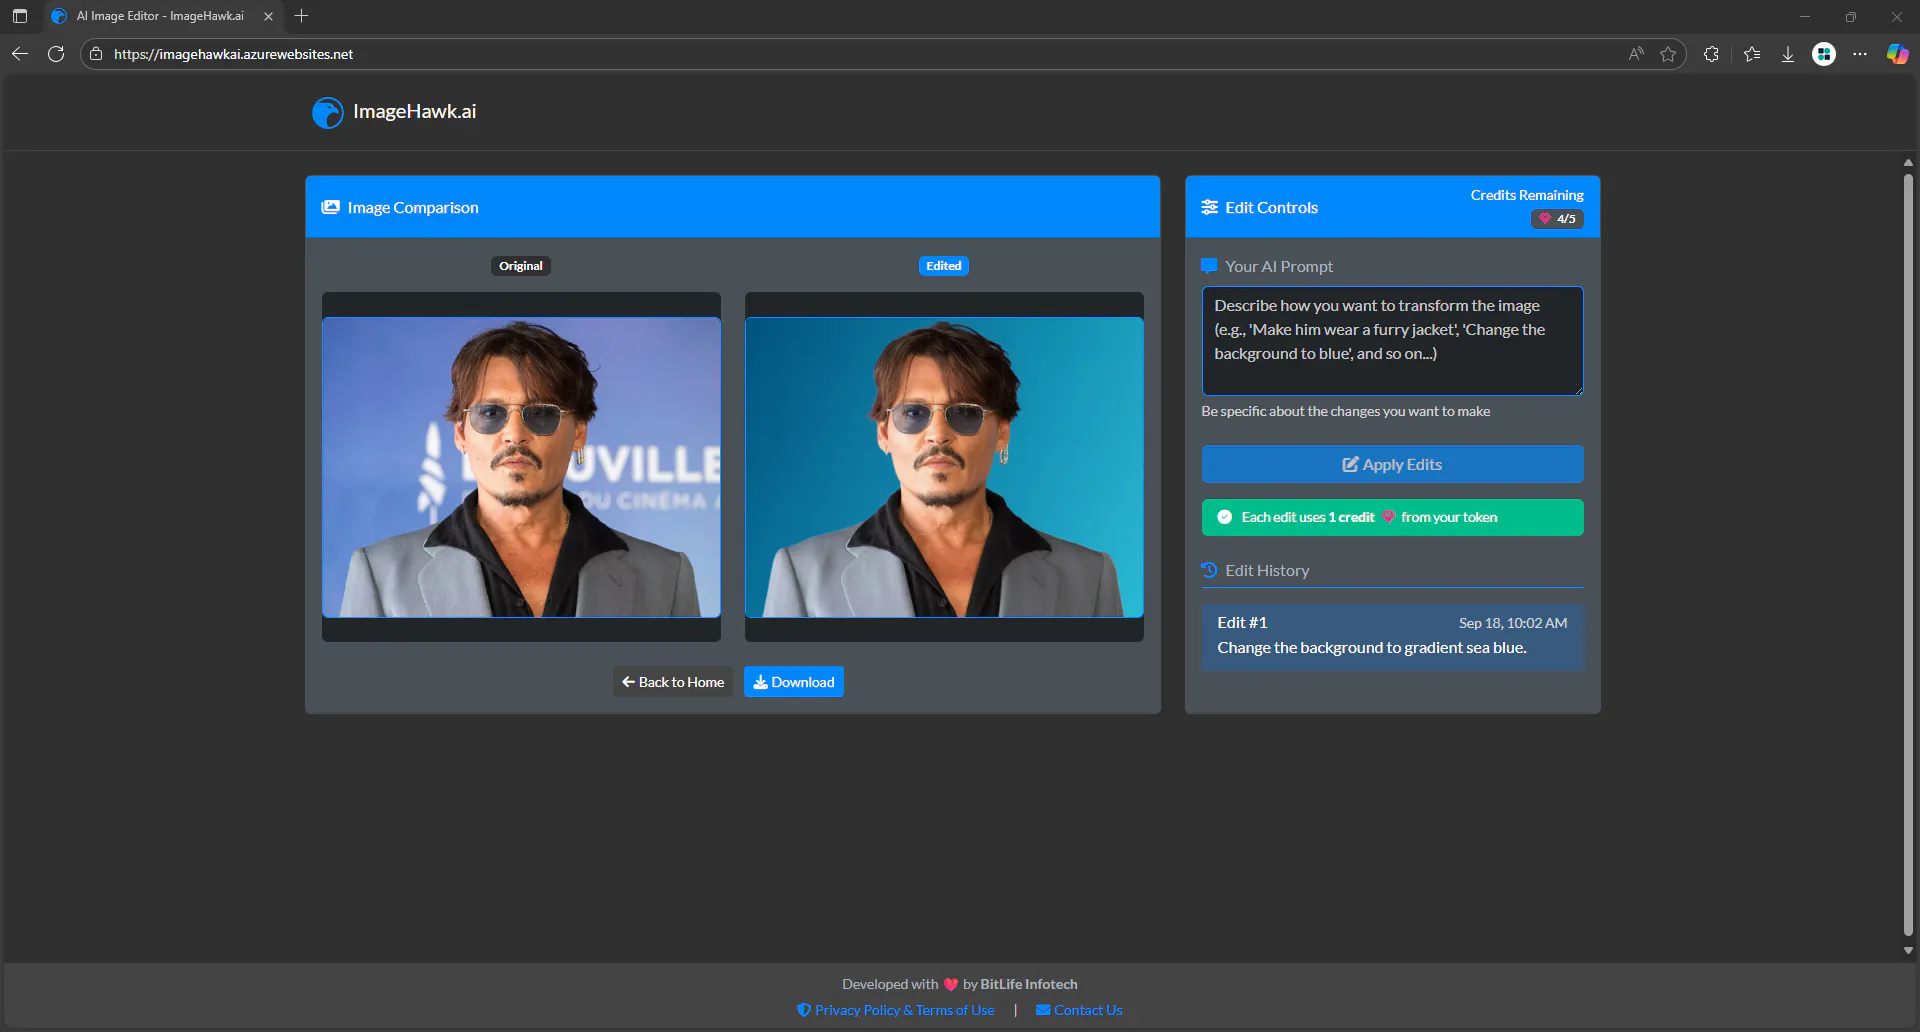
Task: Click the address bar URL
Action: click(233, 54)
